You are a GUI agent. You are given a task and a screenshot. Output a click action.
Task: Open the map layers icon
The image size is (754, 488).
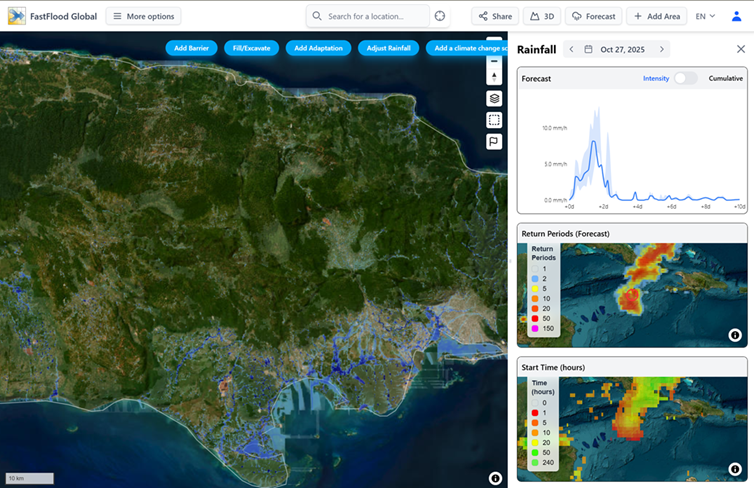click(x=494, y=98)
